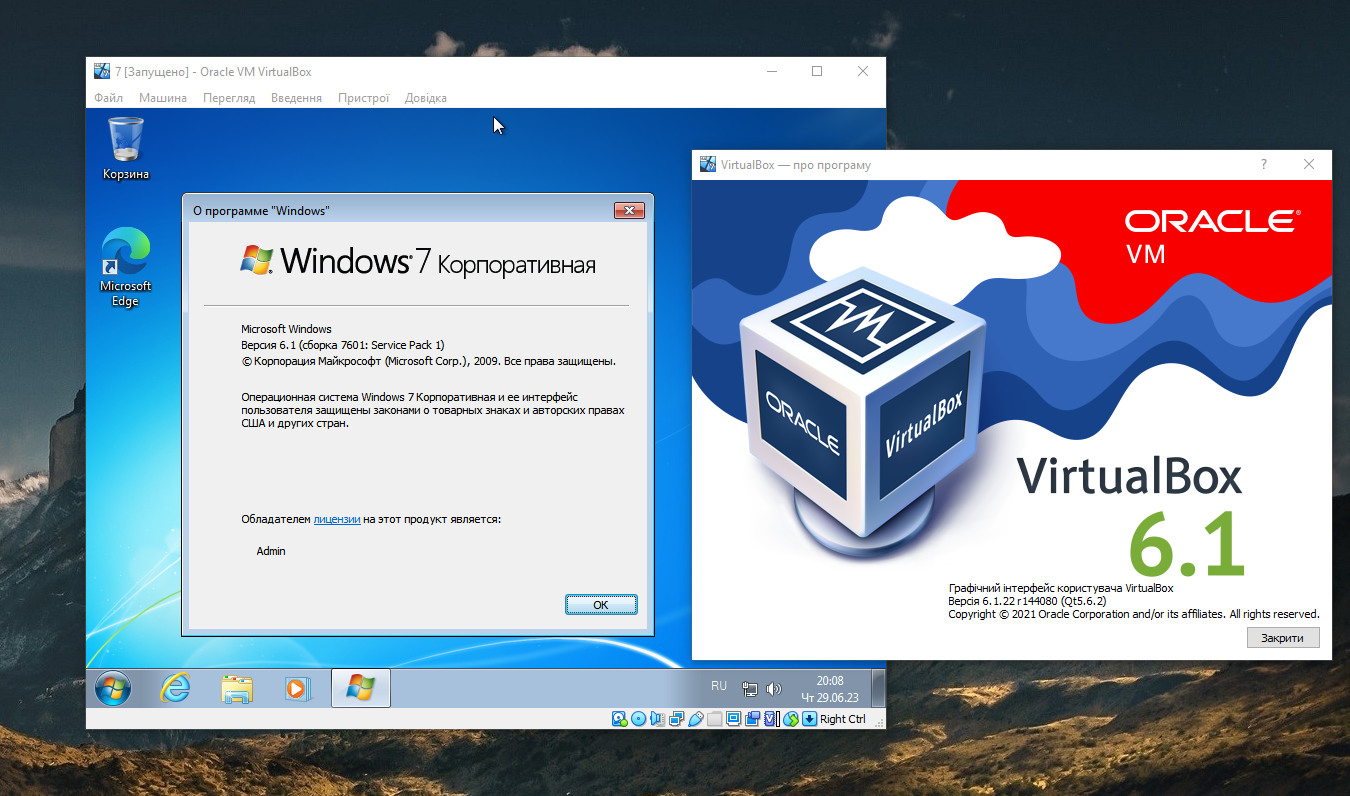
Task: Open the Машина menu
Action: 162,98
